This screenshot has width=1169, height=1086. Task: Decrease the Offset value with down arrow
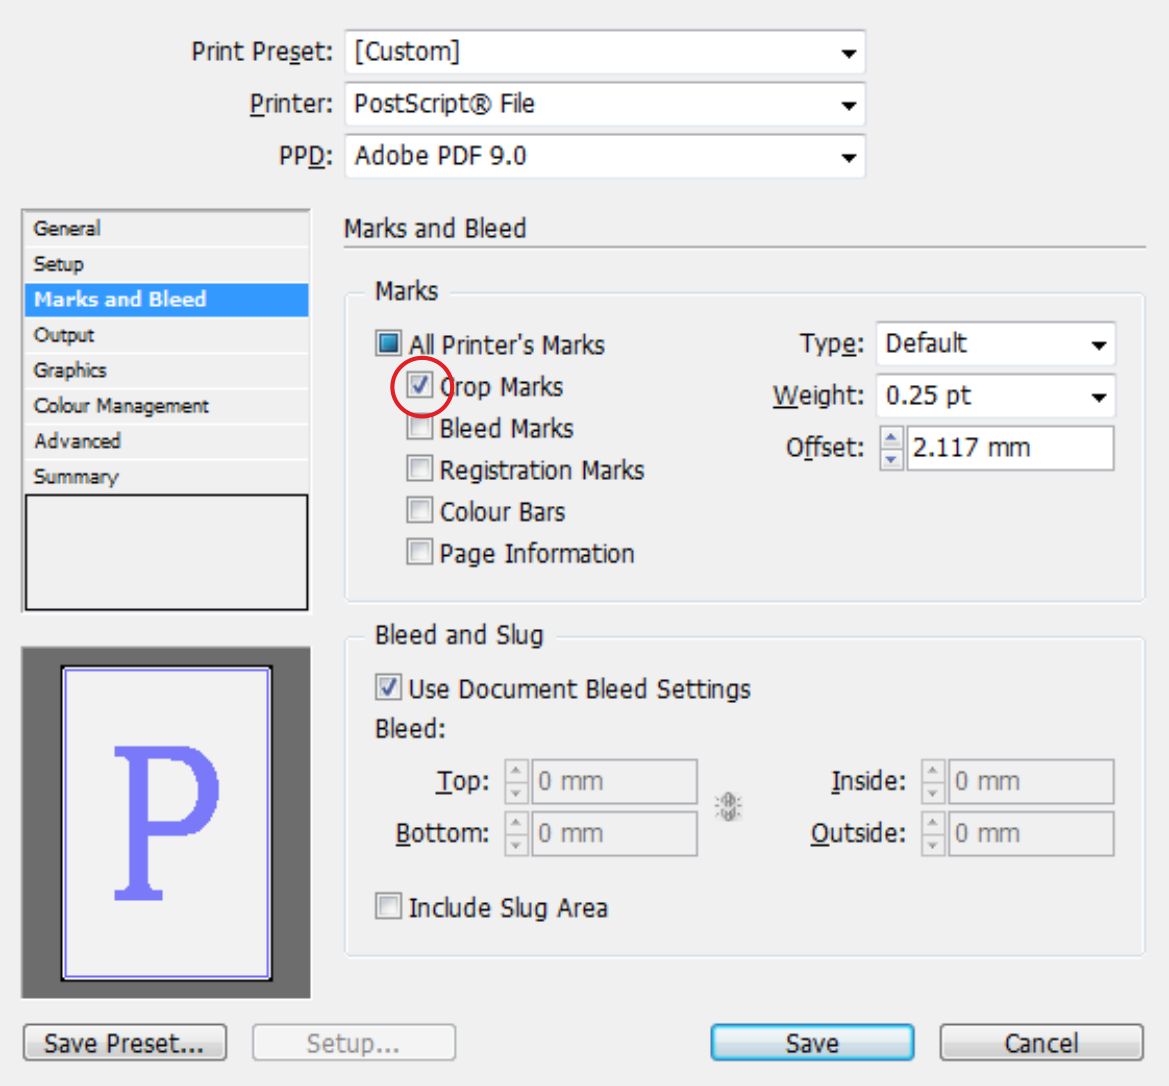click(x=892, y=459)
